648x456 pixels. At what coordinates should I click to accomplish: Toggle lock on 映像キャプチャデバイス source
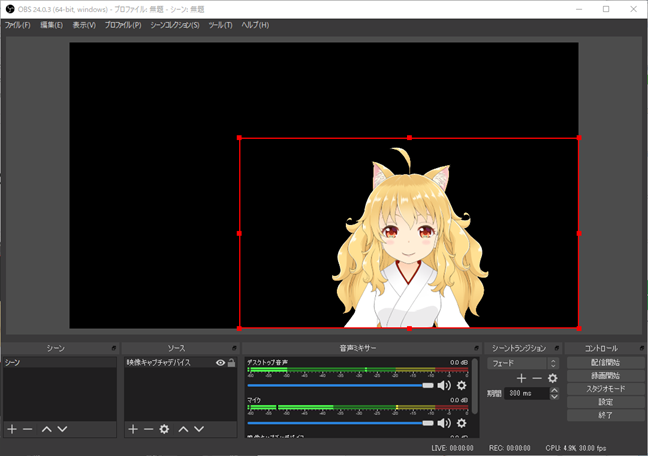(x=231, y=363)
